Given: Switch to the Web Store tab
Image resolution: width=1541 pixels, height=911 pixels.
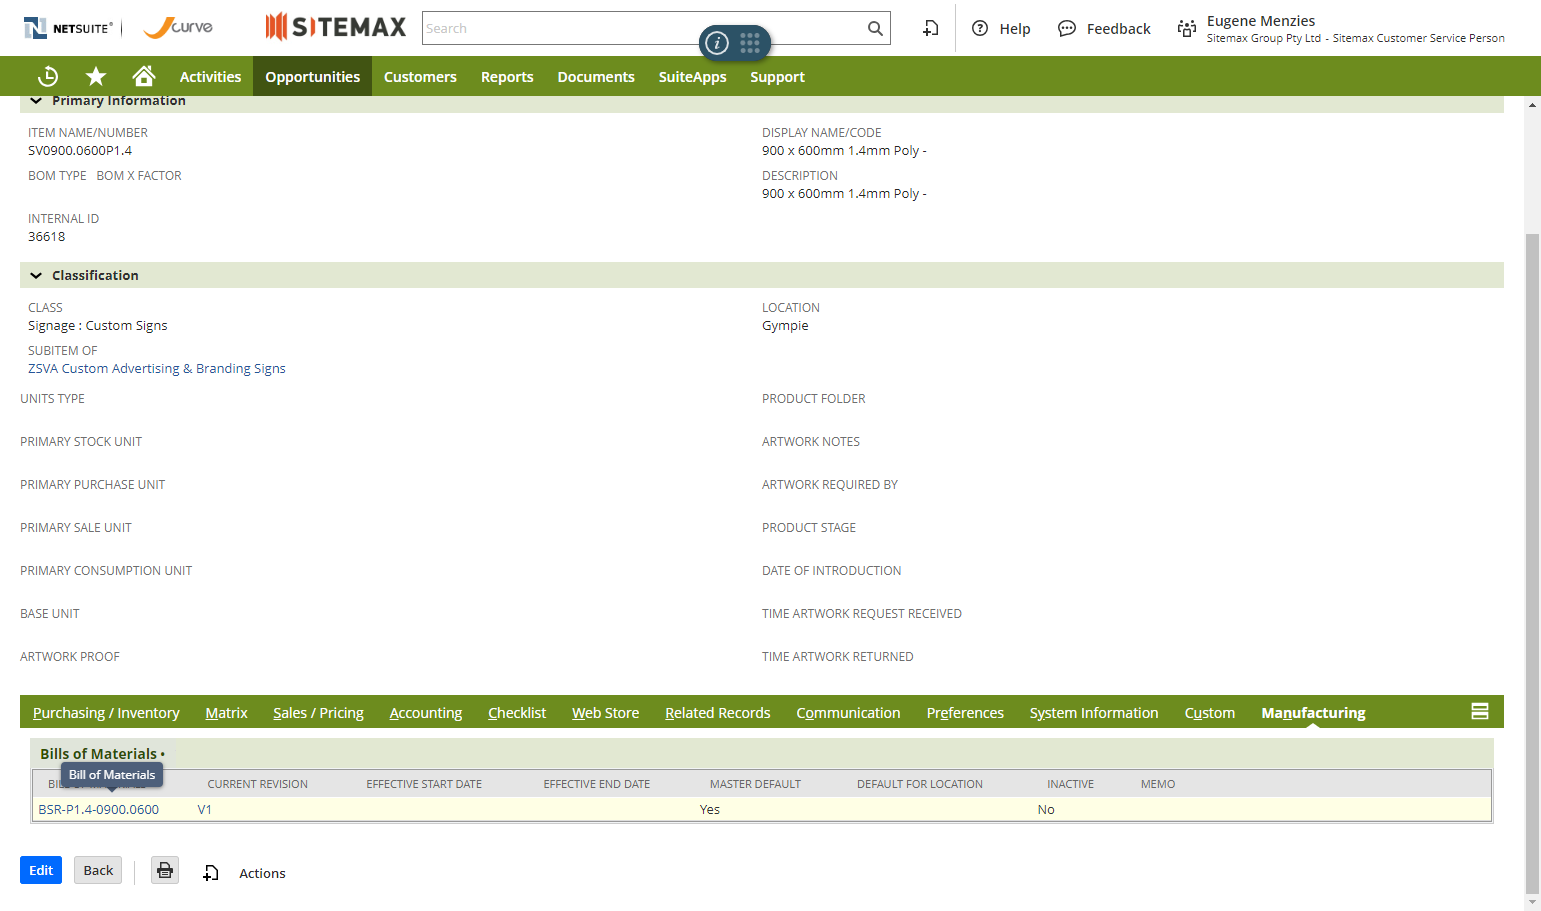Looking at the screenshot, I should click(x=605, y=712).
